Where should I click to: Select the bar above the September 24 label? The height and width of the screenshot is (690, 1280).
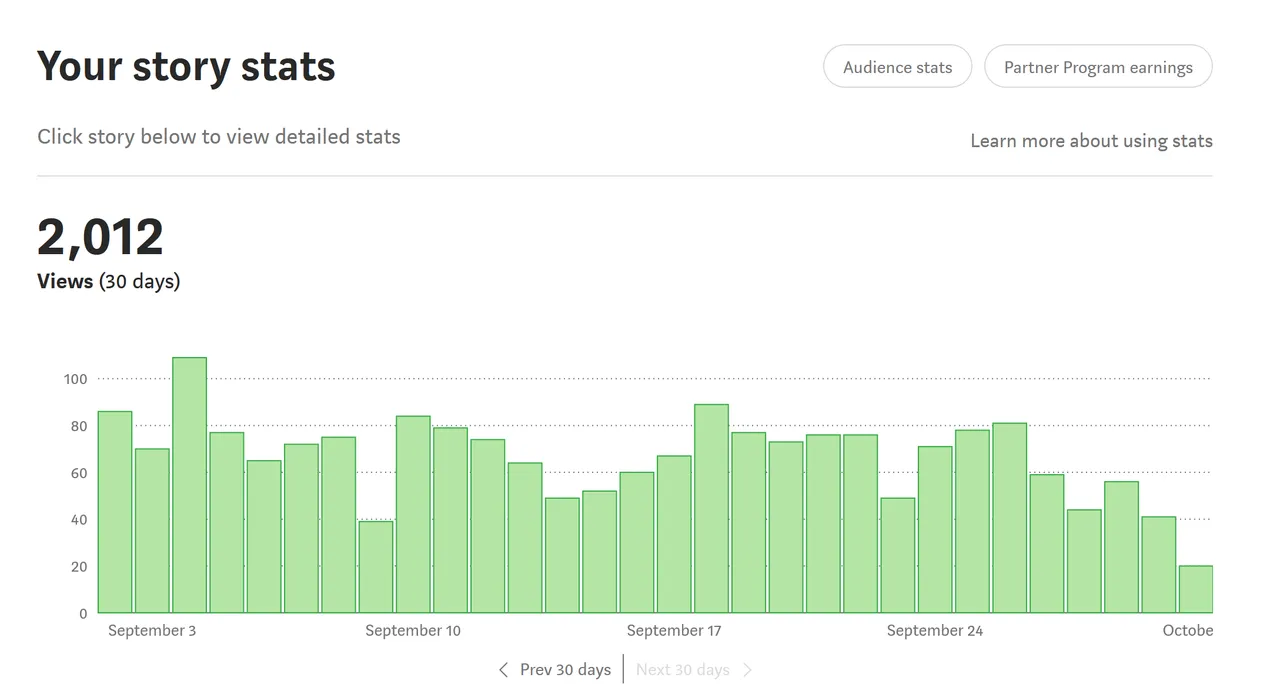[935, 529]
